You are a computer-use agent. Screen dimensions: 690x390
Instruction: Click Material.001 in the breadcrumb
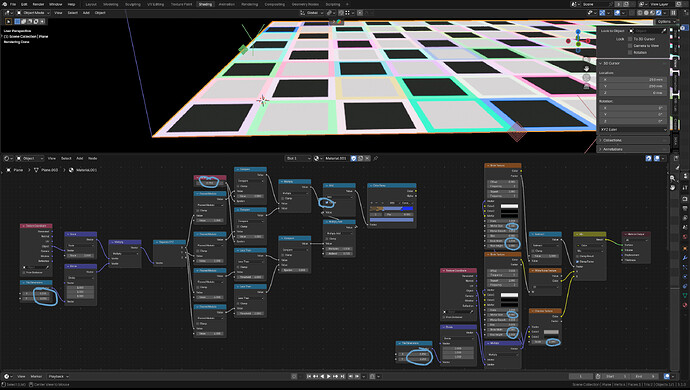[86, 170]
